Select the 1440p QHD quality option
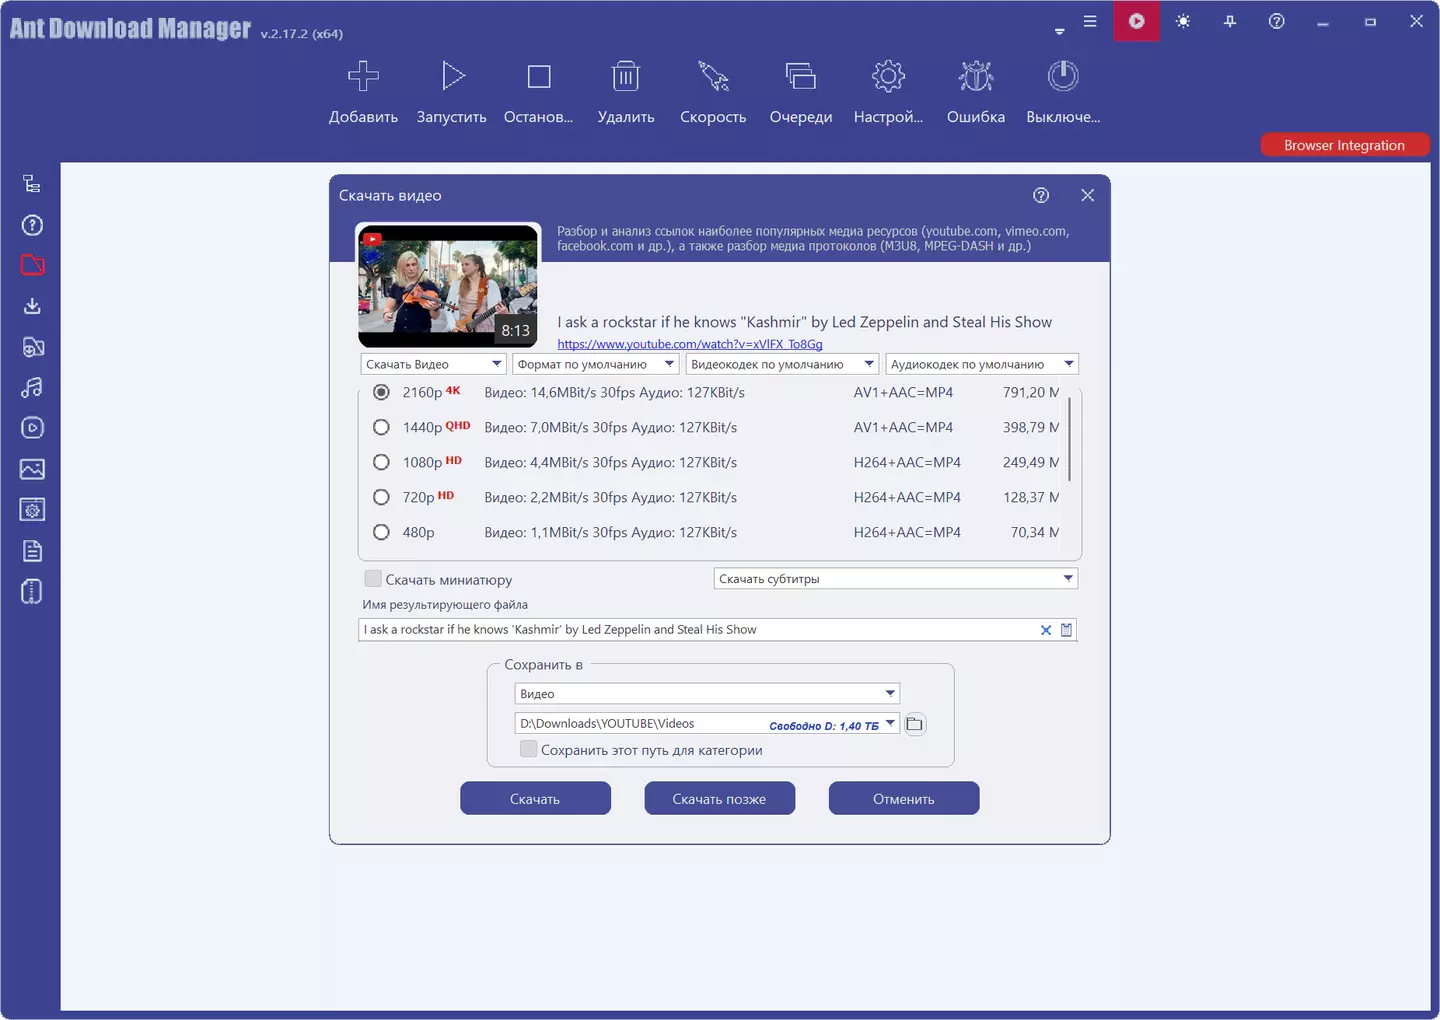This screenshot has width=1440, height=1020. point(381,427)
